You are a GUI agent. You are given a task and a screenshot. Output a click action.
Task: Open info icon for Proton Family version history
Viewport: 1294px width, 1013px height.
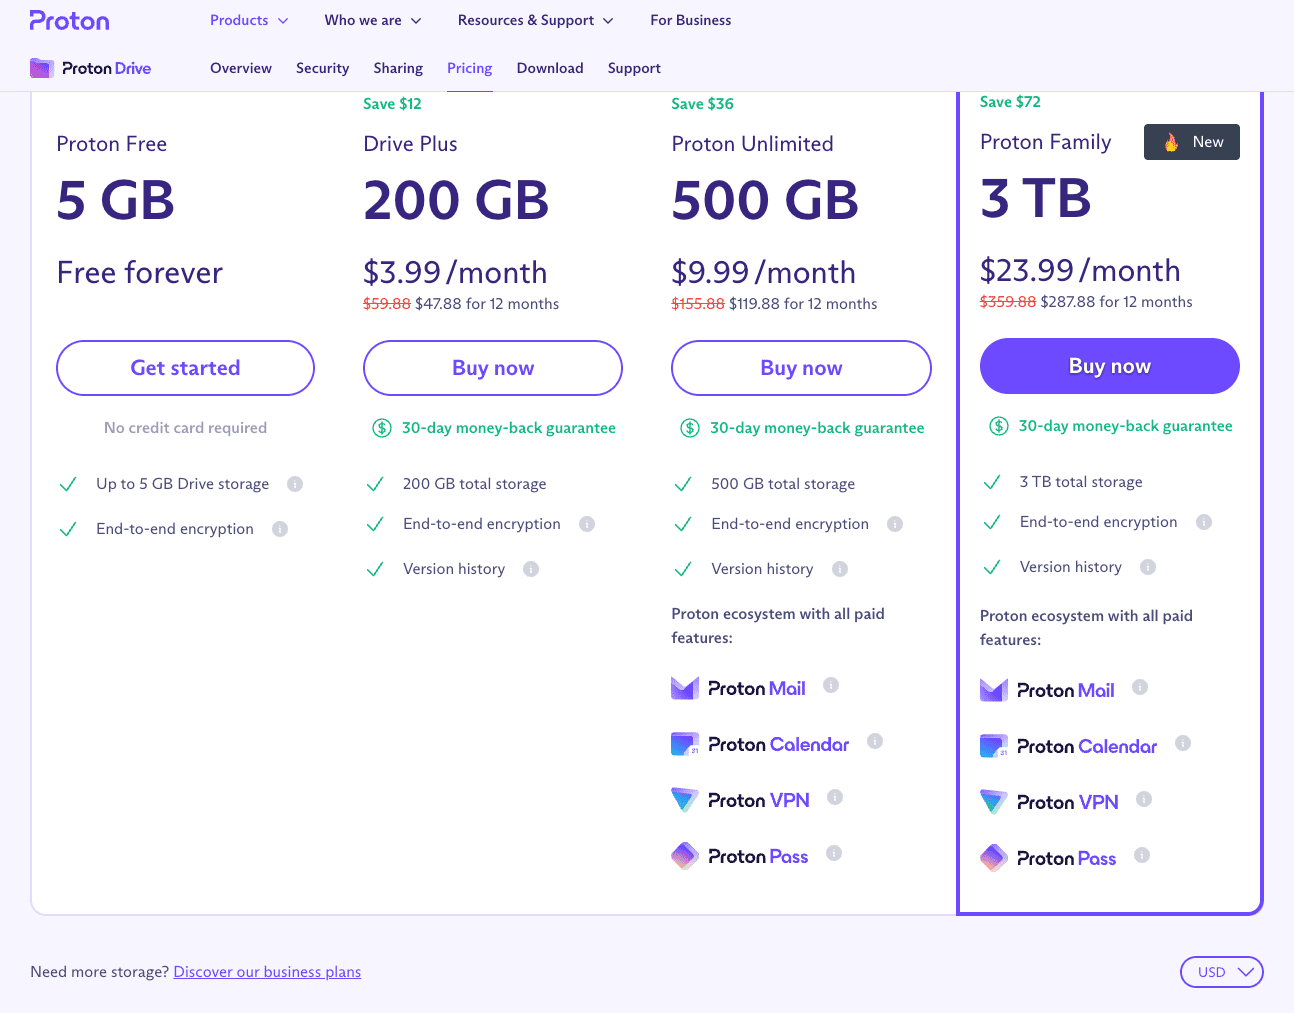coord(1148,567)
